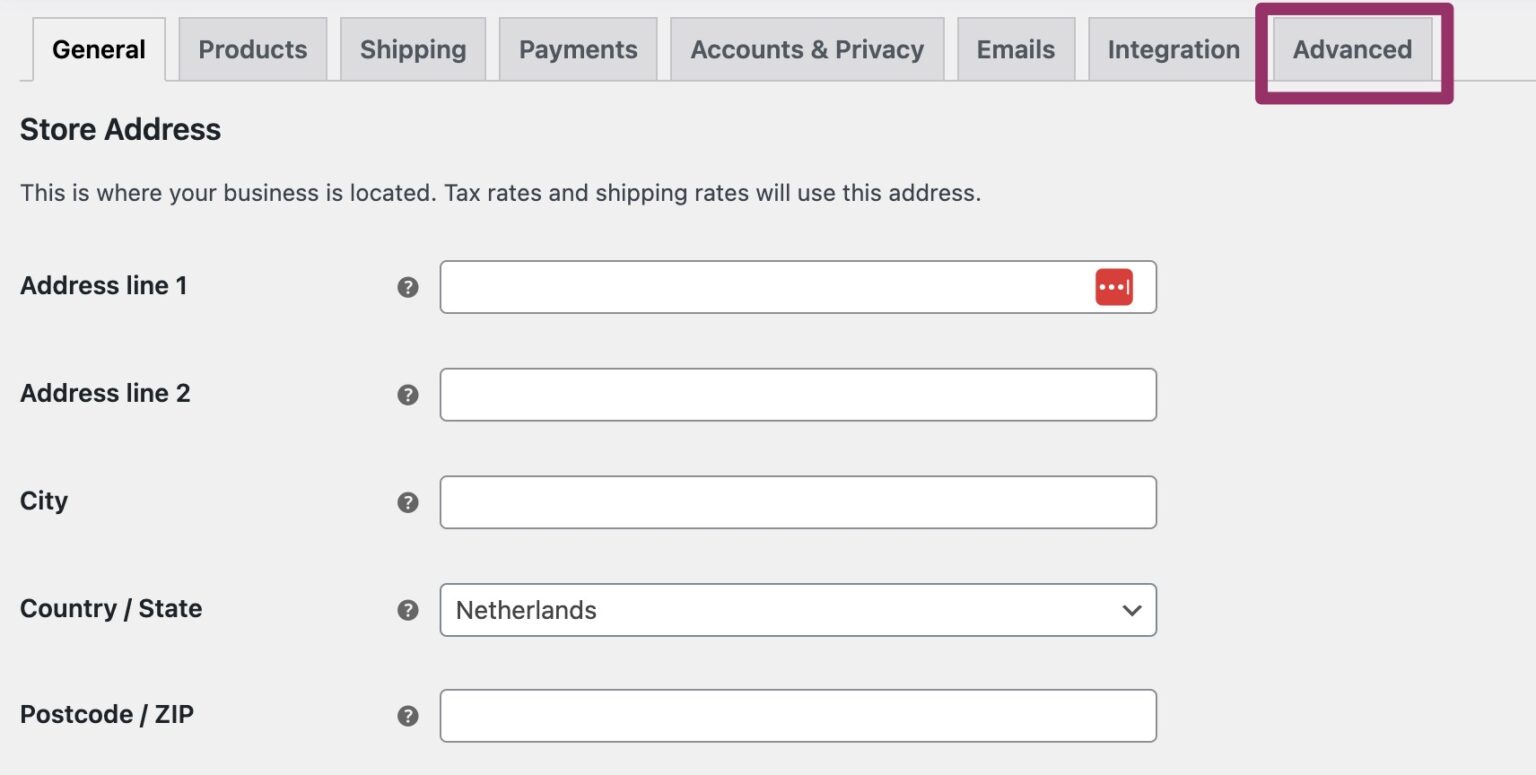Switch to the Integration tab
The height and width of the screenshot is (775, 1536).
1172,49
